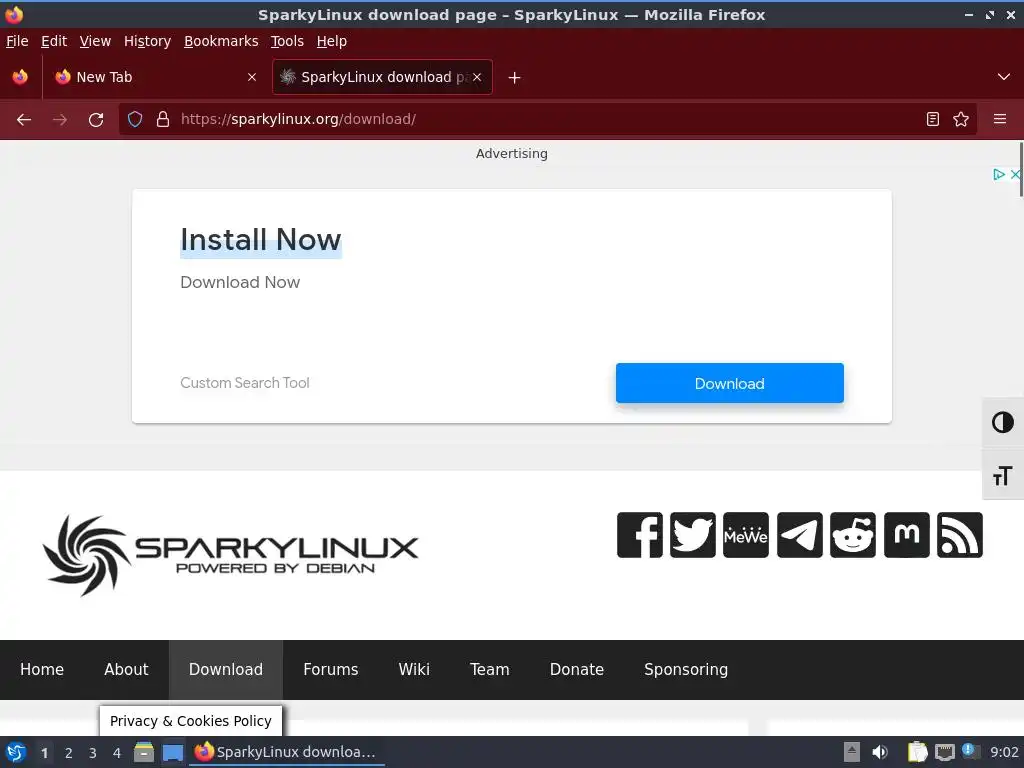Click the URL address bar field
The image size is (1024, 768).
coord(547,119)
